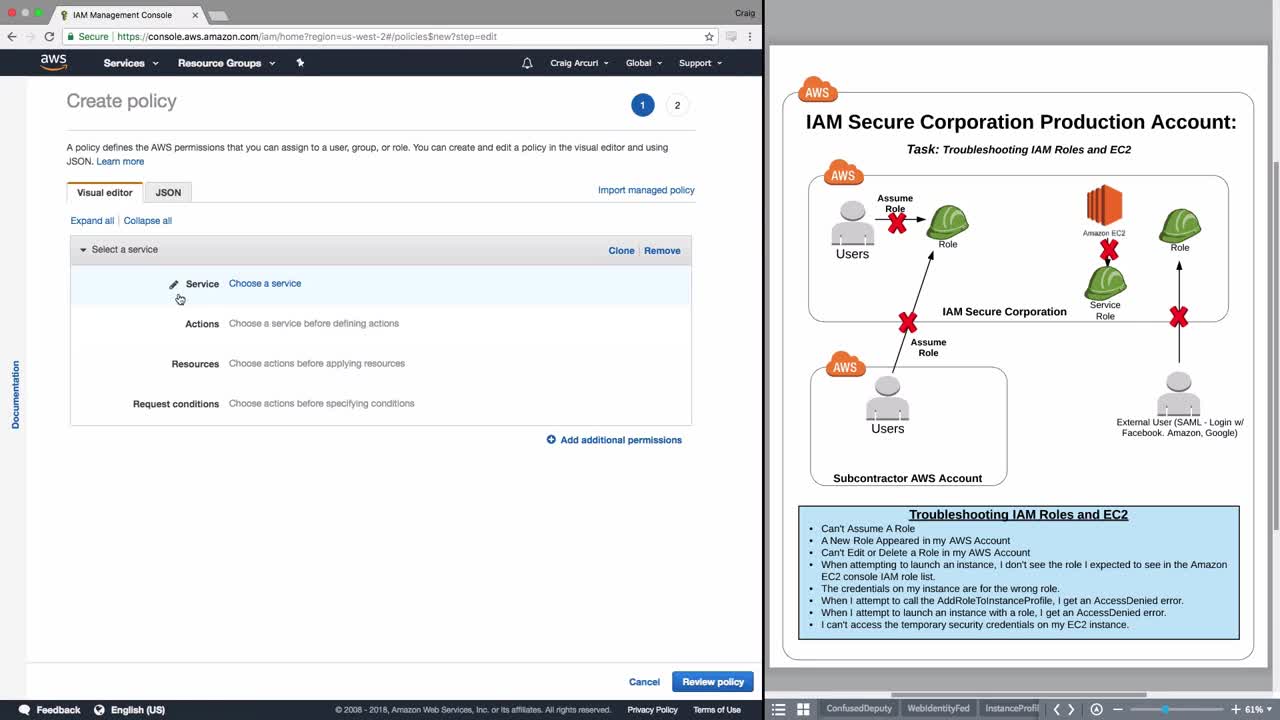
Task: Click the cast extension icon in Chrome toolbar
Action: pyautogui.click(x=731, y=36)
